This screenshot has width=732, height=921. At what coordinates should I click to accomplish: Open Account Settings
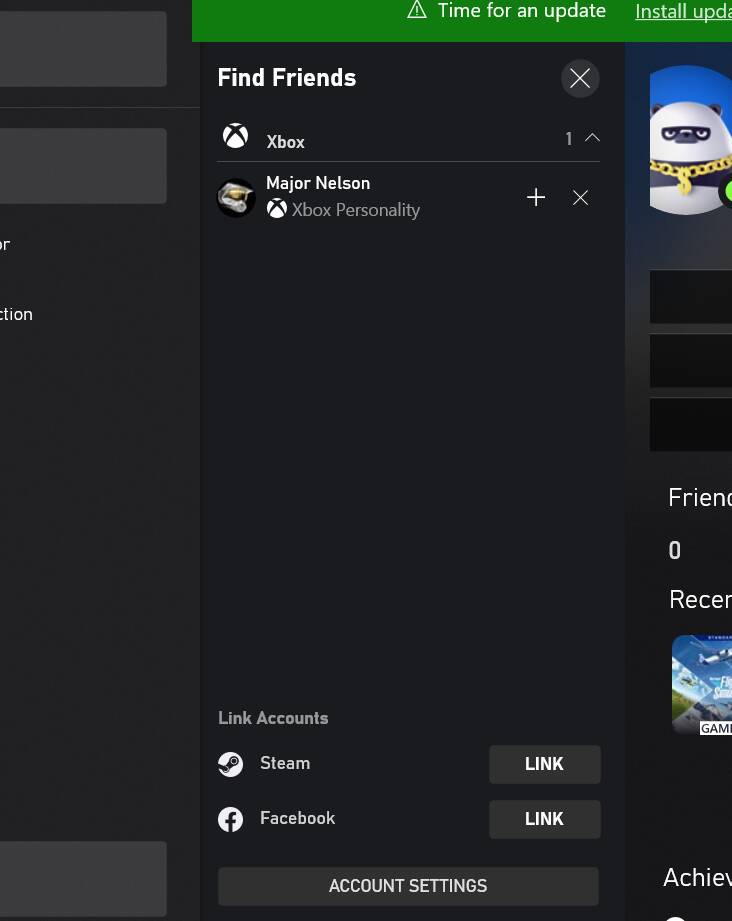pyautogui.click(x=408, y=886)
